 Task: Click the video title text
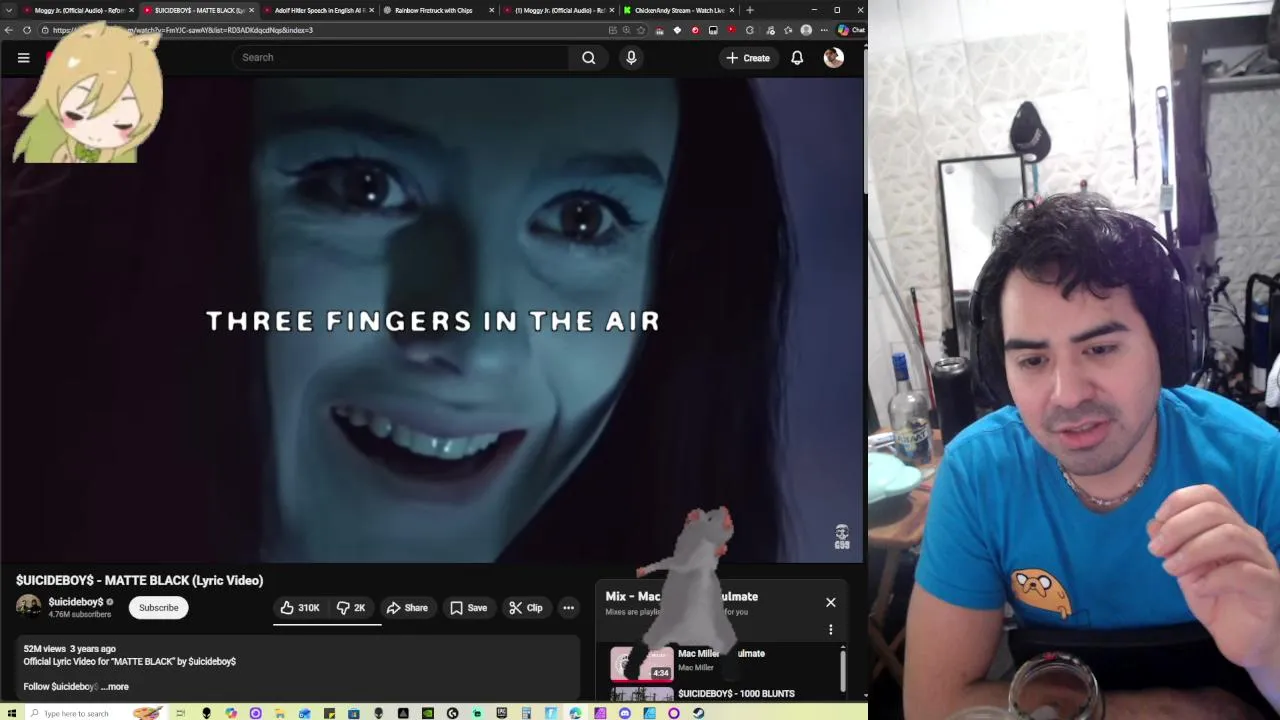pyautogui.click(x=140, y=580)
